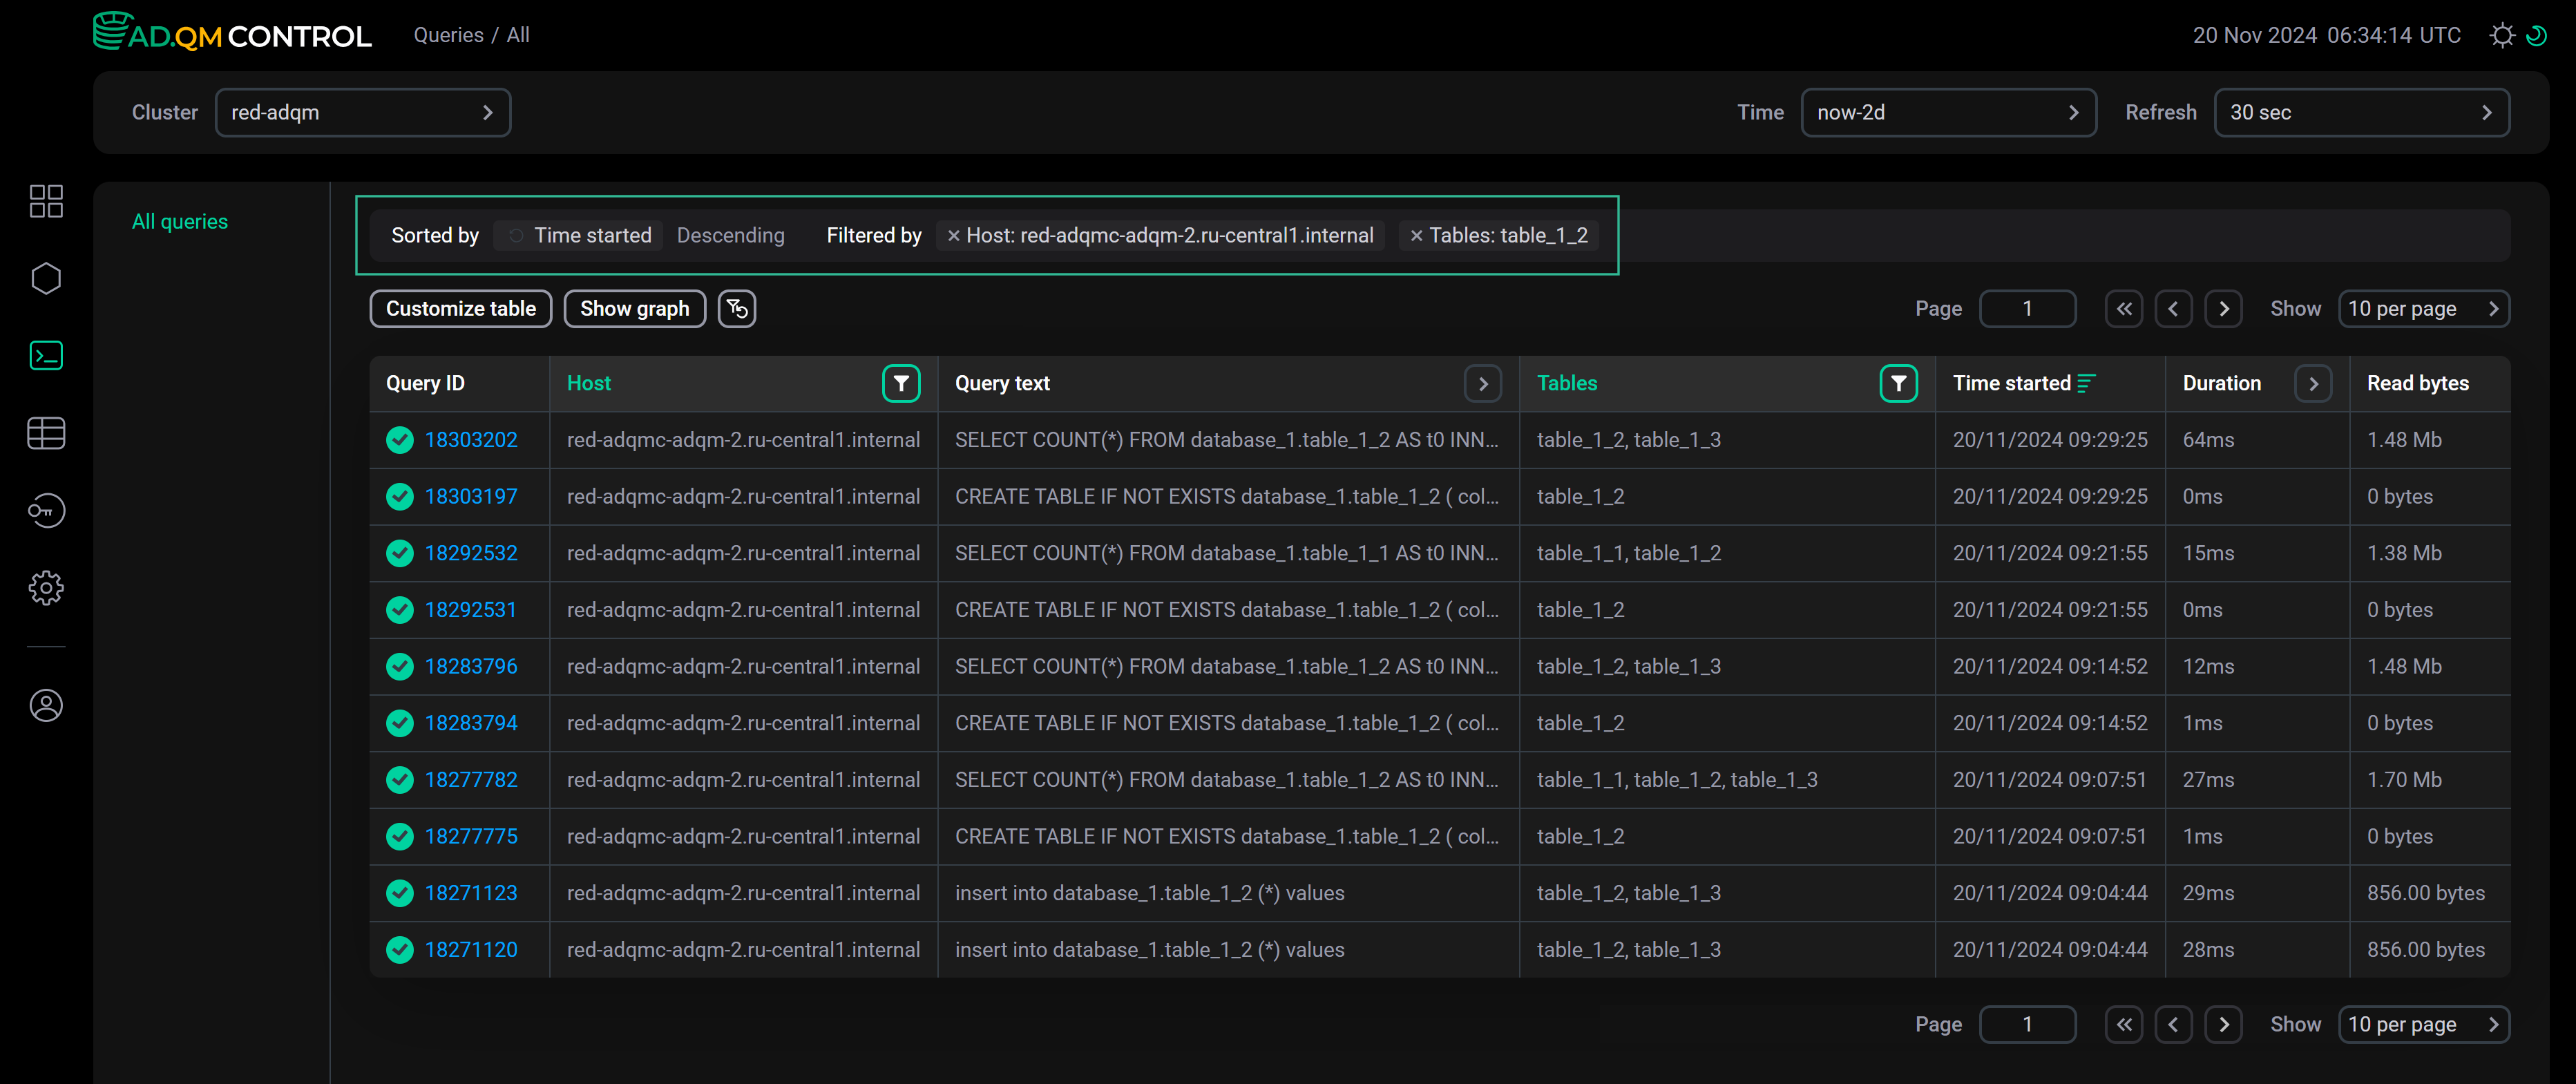Viewport: 2576px width, 1084px height.
Task: Toggle sort direction on Time started column
Action: (2086, 383)
